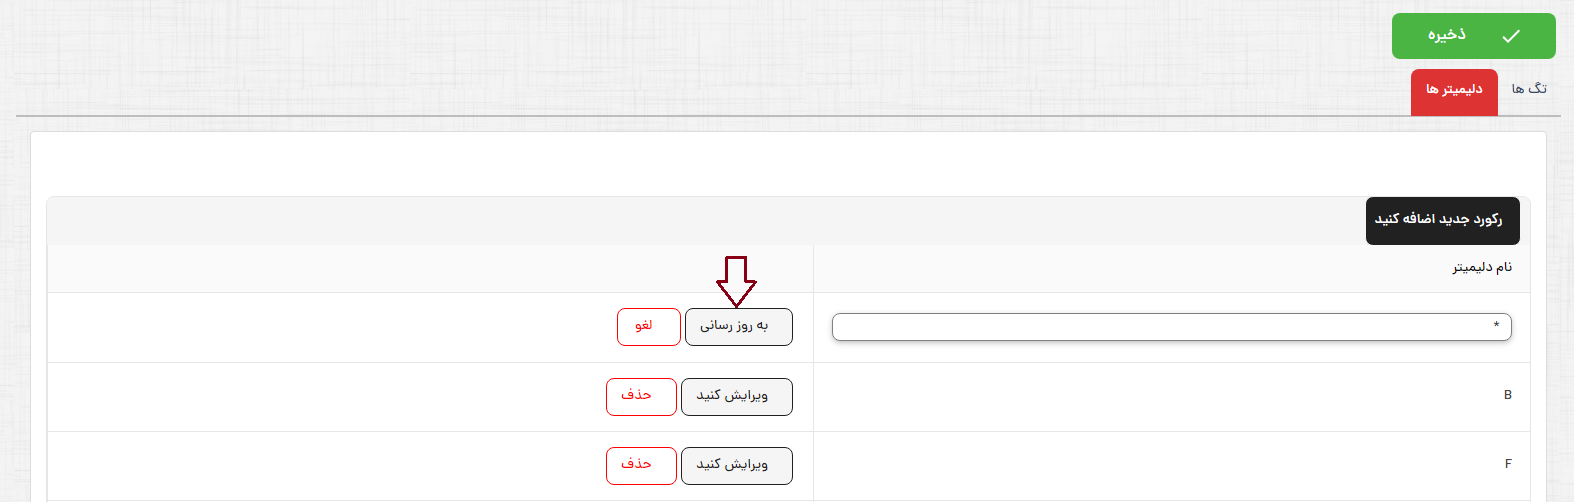Click the empty grid toolbar area beside add-record button
1575x502 pixels.
(700, 221)
